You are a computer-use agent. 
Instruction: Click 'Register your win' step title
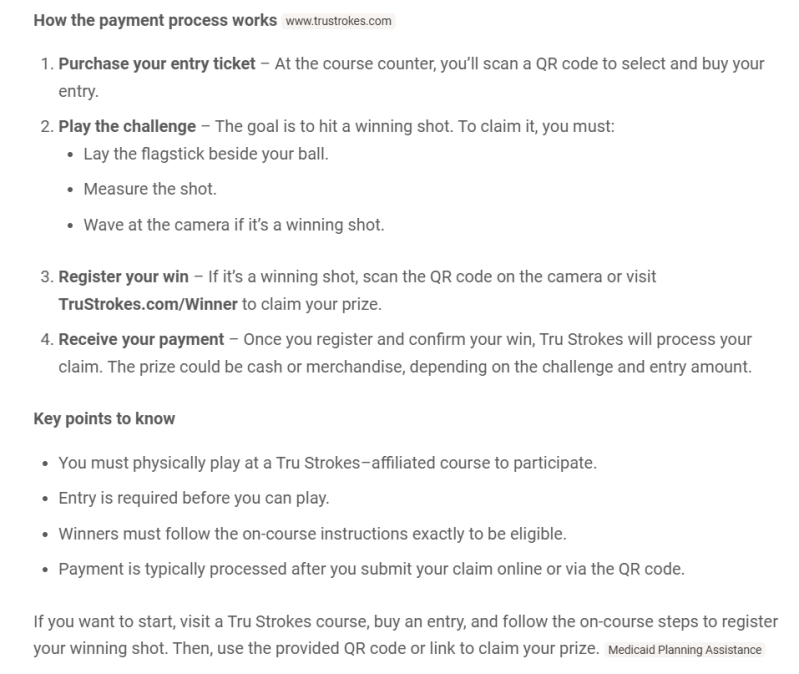tap(123, 277)
